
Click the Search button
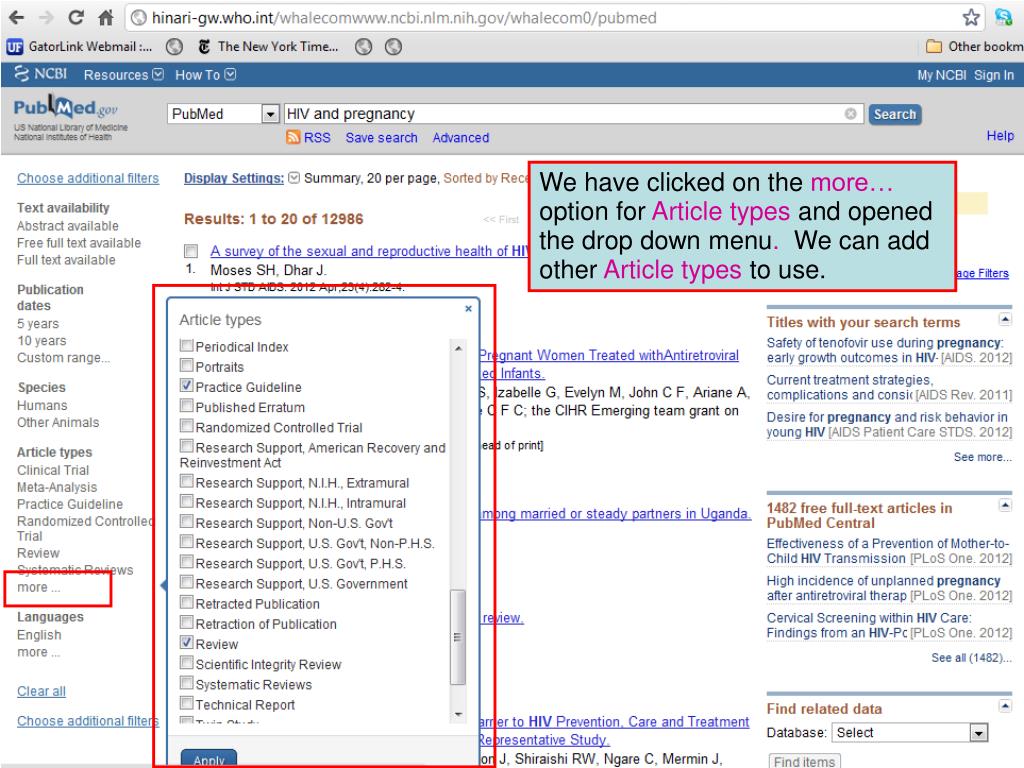click(895, 114)
